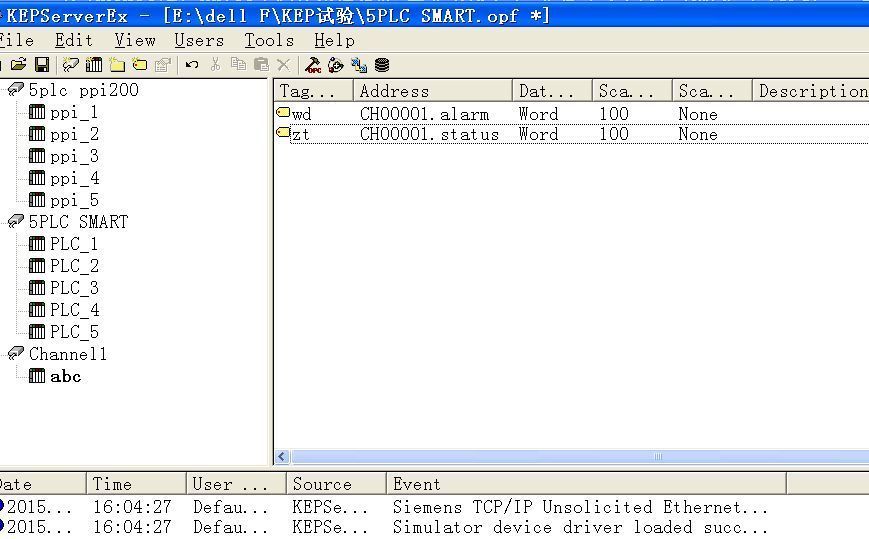Click the New Channel toolbar icon

tap(70, 65)
